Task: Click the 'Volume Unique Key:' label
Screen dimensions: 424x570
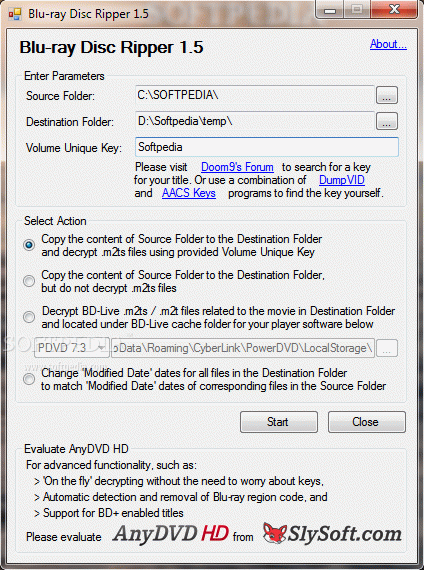Action: coord(74,148)
